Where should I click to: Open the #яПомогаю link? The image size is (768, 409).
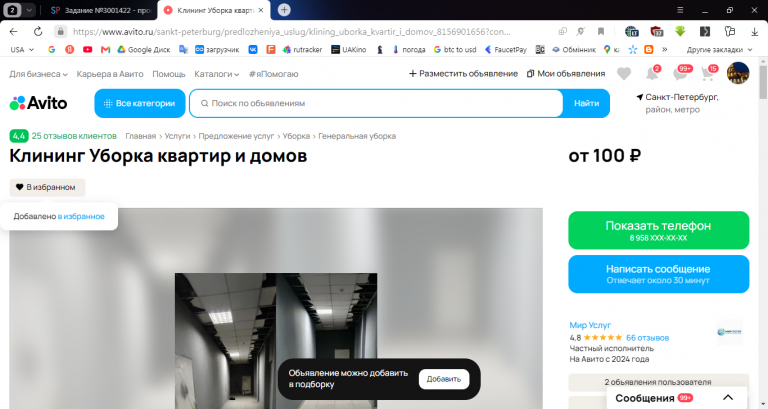click(273, 74)
